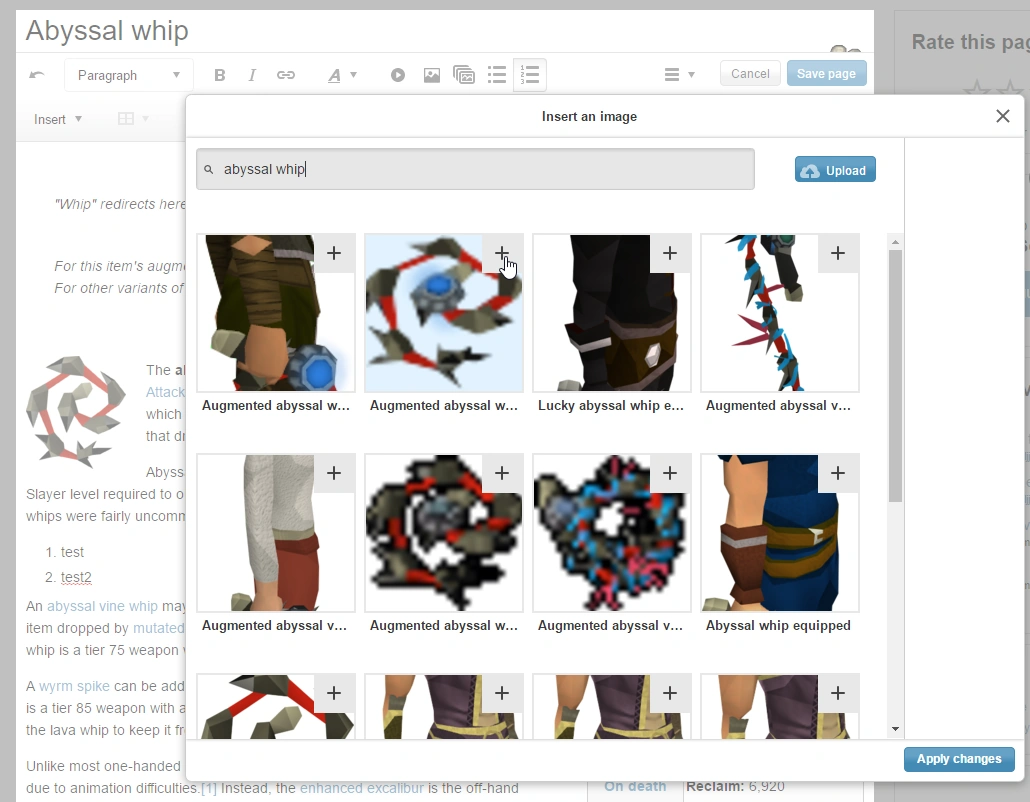Select the Augmented abyssal vine whip detail thumbnail

tap(780, 313)
